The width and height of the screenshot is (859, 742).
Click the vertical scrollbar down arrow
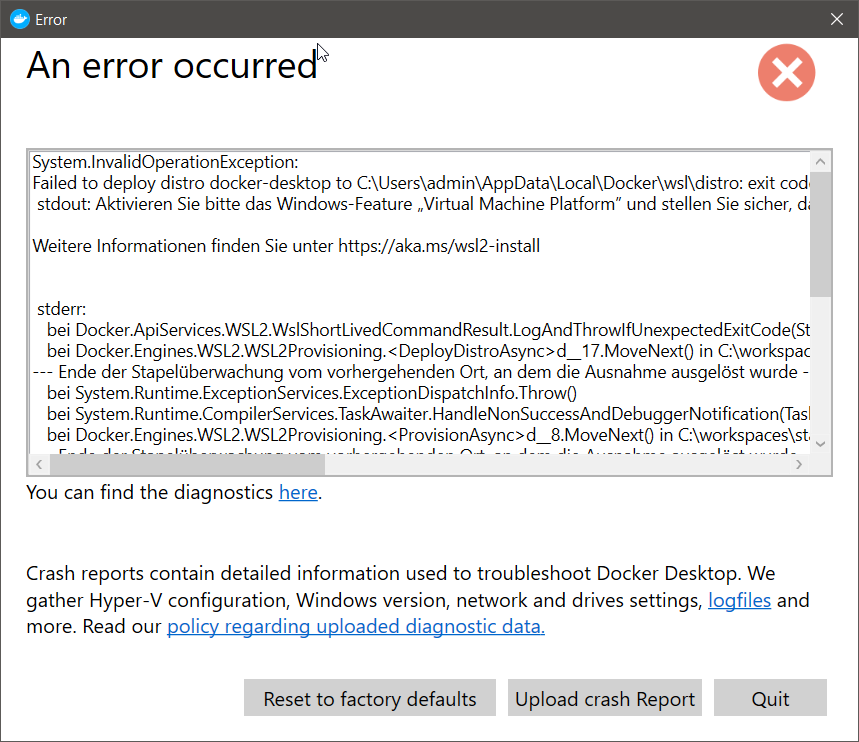[820, 444]
